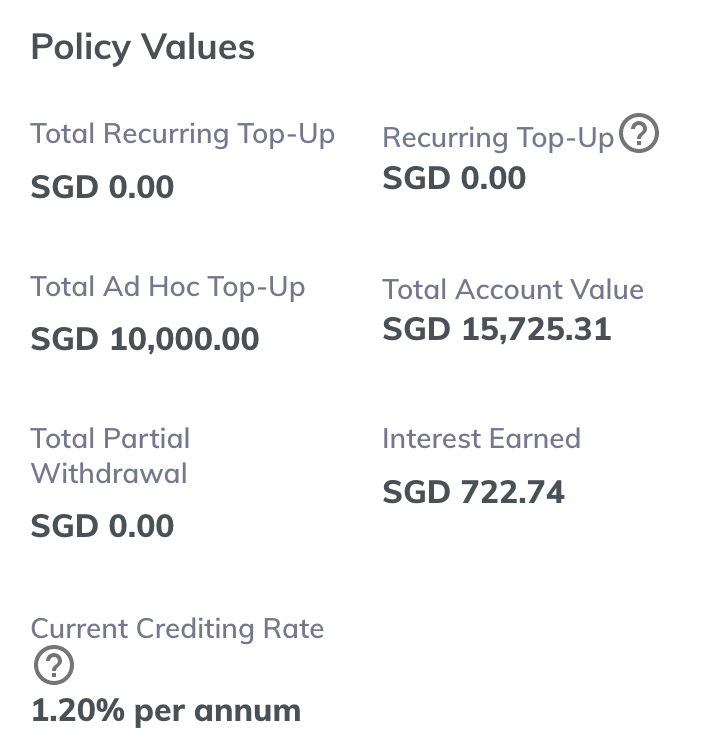Viewport: 714px width, 740px height.
Task: Click the SGD 0.00 value below Recurring Top-Up
Action: pos(454,178)
